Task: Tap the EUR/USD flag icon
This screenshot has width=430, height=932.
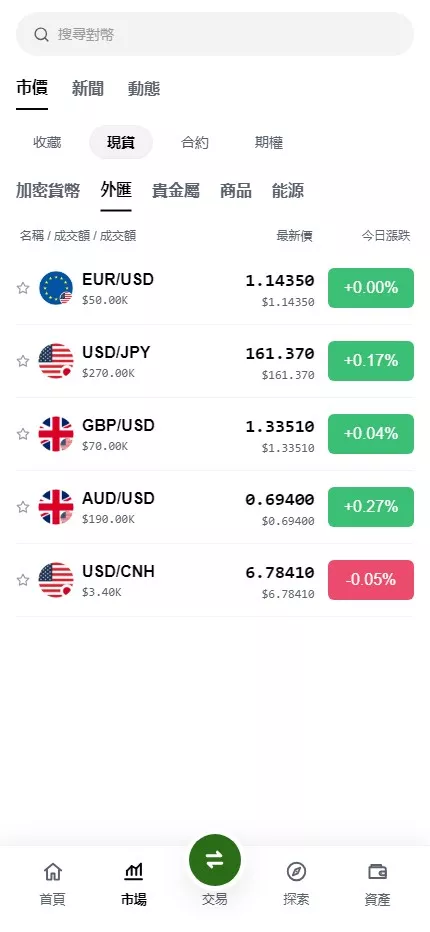Action: pyautogui.click(x=56, y=288)
